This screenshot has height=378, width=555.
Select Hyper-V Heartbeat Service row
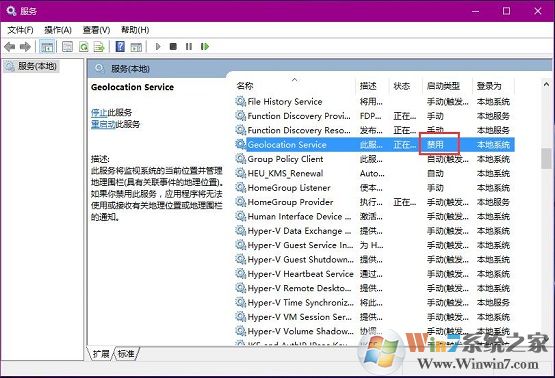[x=374, y=274]
